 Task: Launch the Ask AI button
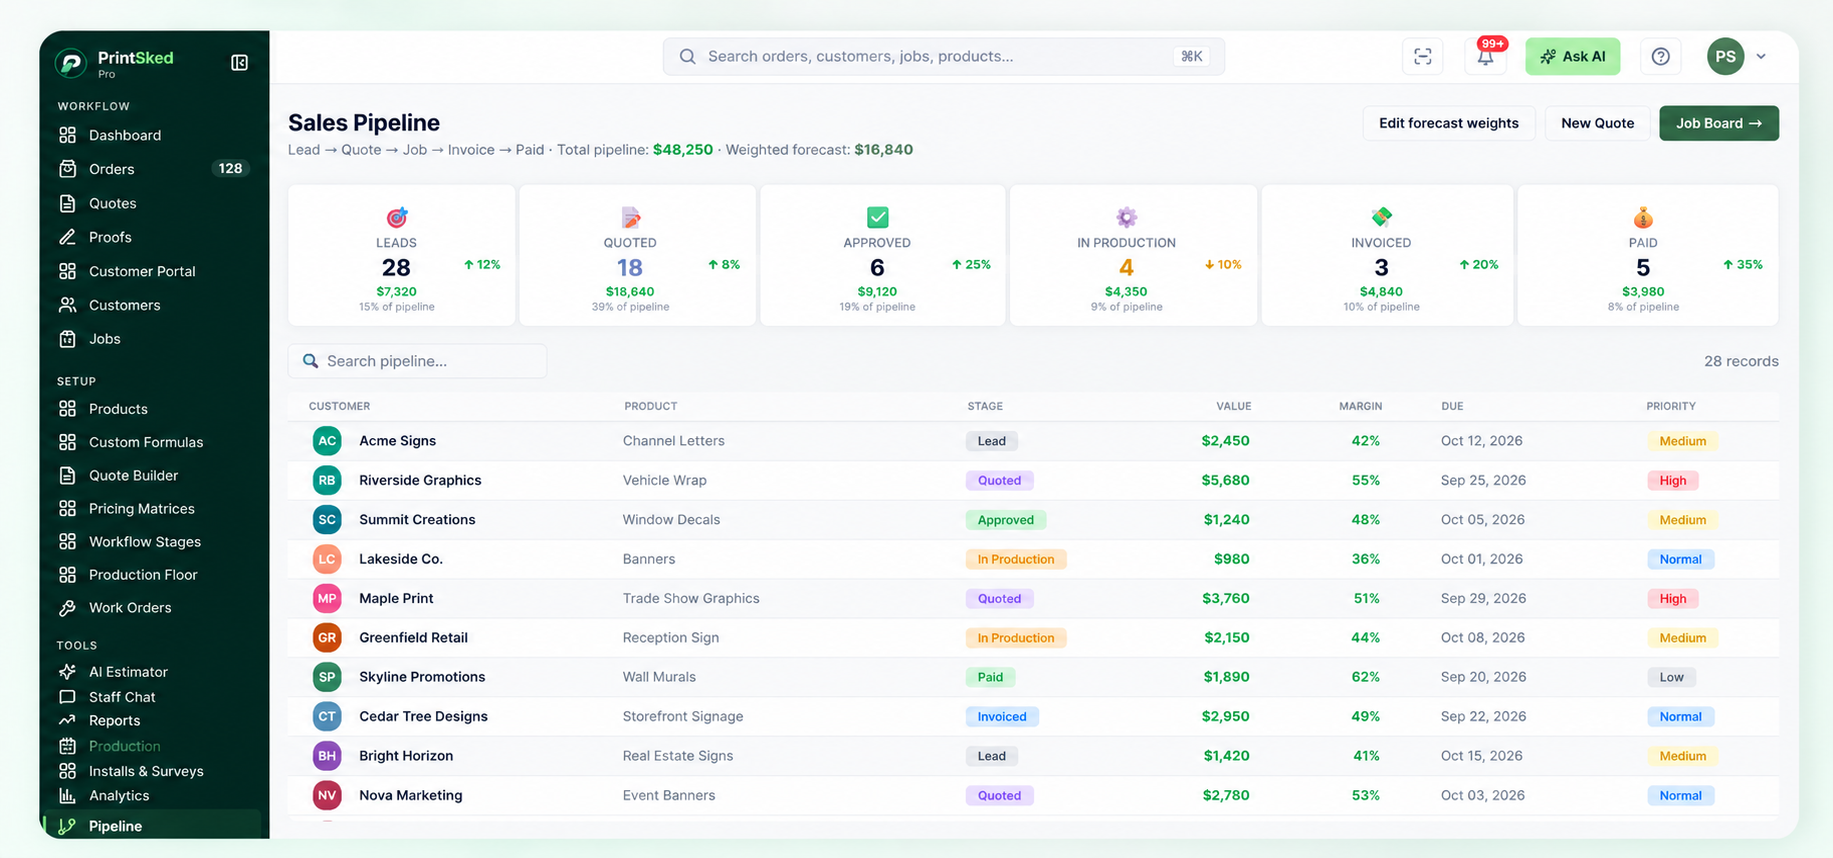tap(1572, 57)
